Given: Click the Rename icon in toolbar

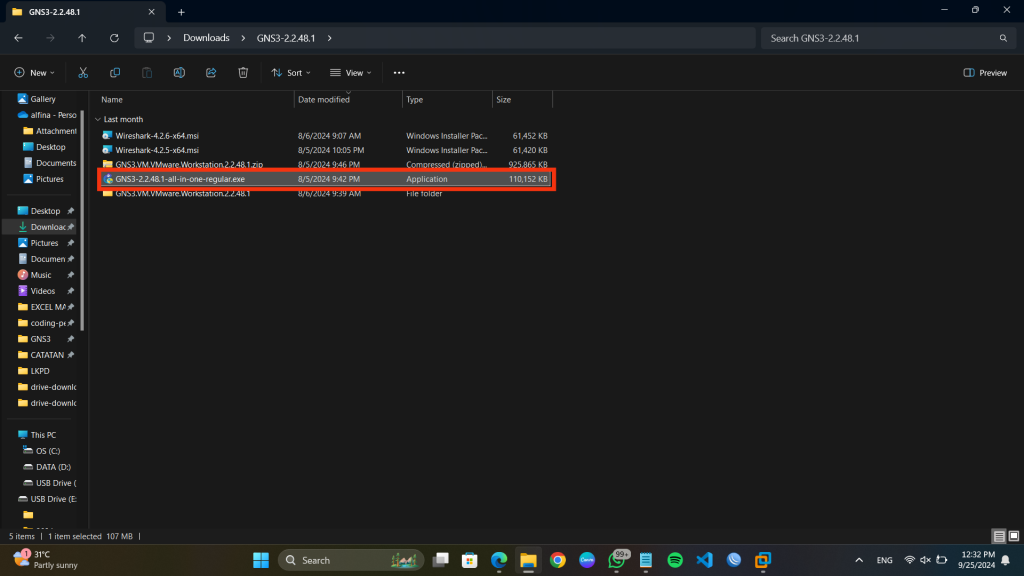Looking at the screenshot, I should point(179,73).
